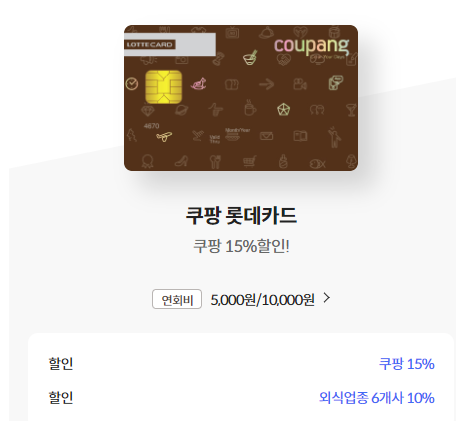Screen dimensions: 456x421
Task: Open the 5,000원/10,000원 annual fee info
Action: tap(262, 300)
